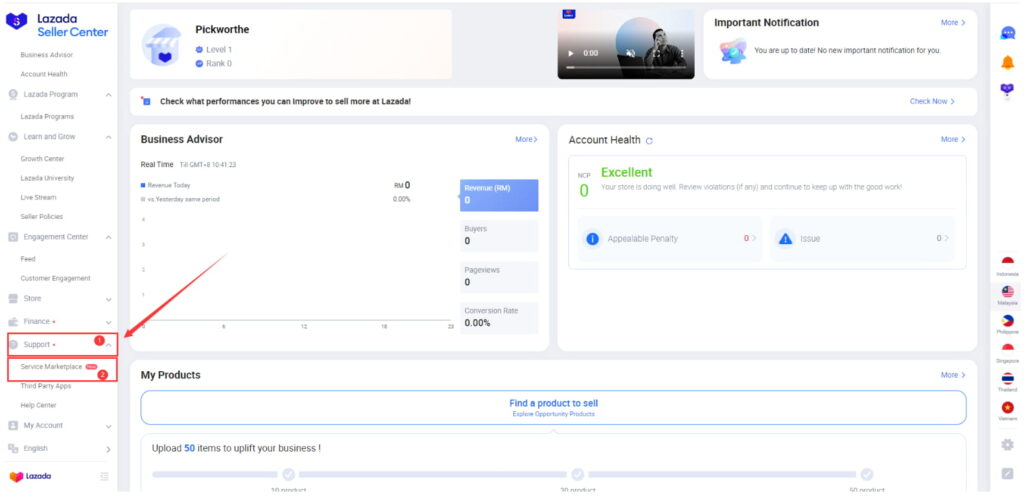1024x502 pixels.
Task: Open the English language submenu
Action: (x=108, y=449)
